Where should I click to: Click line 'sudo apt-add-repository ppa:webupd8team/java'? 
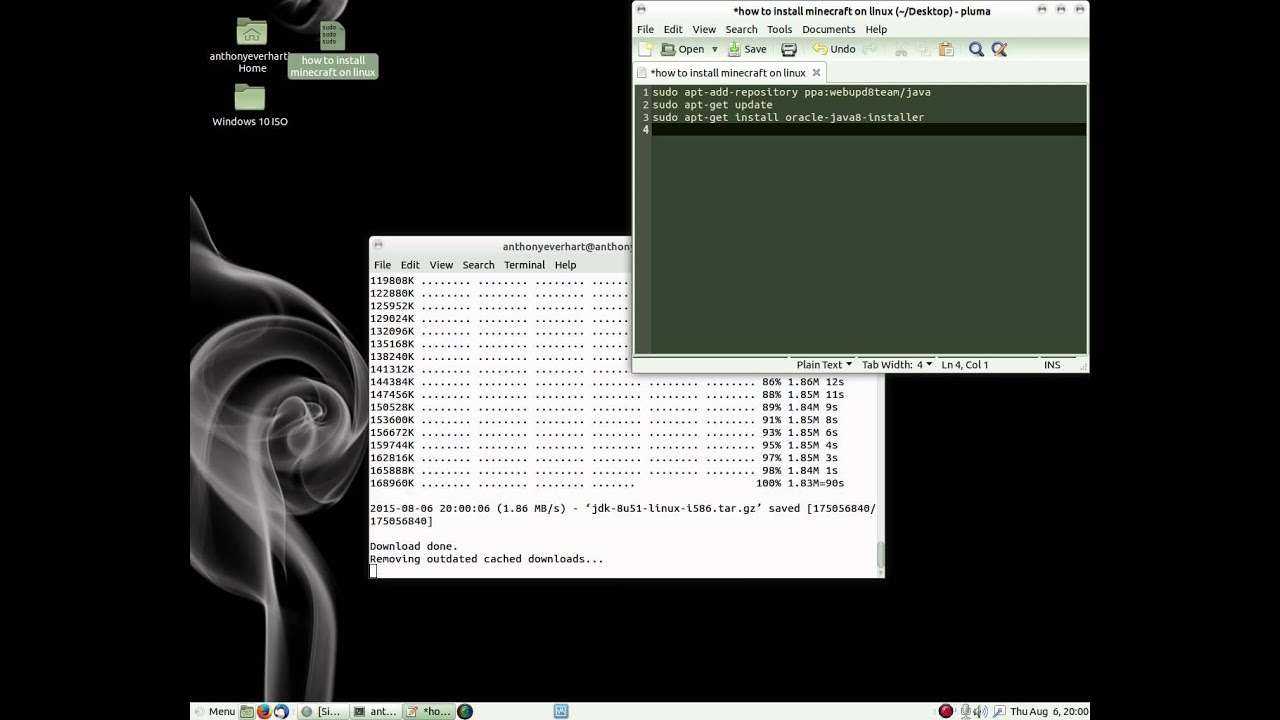point(791,92)
